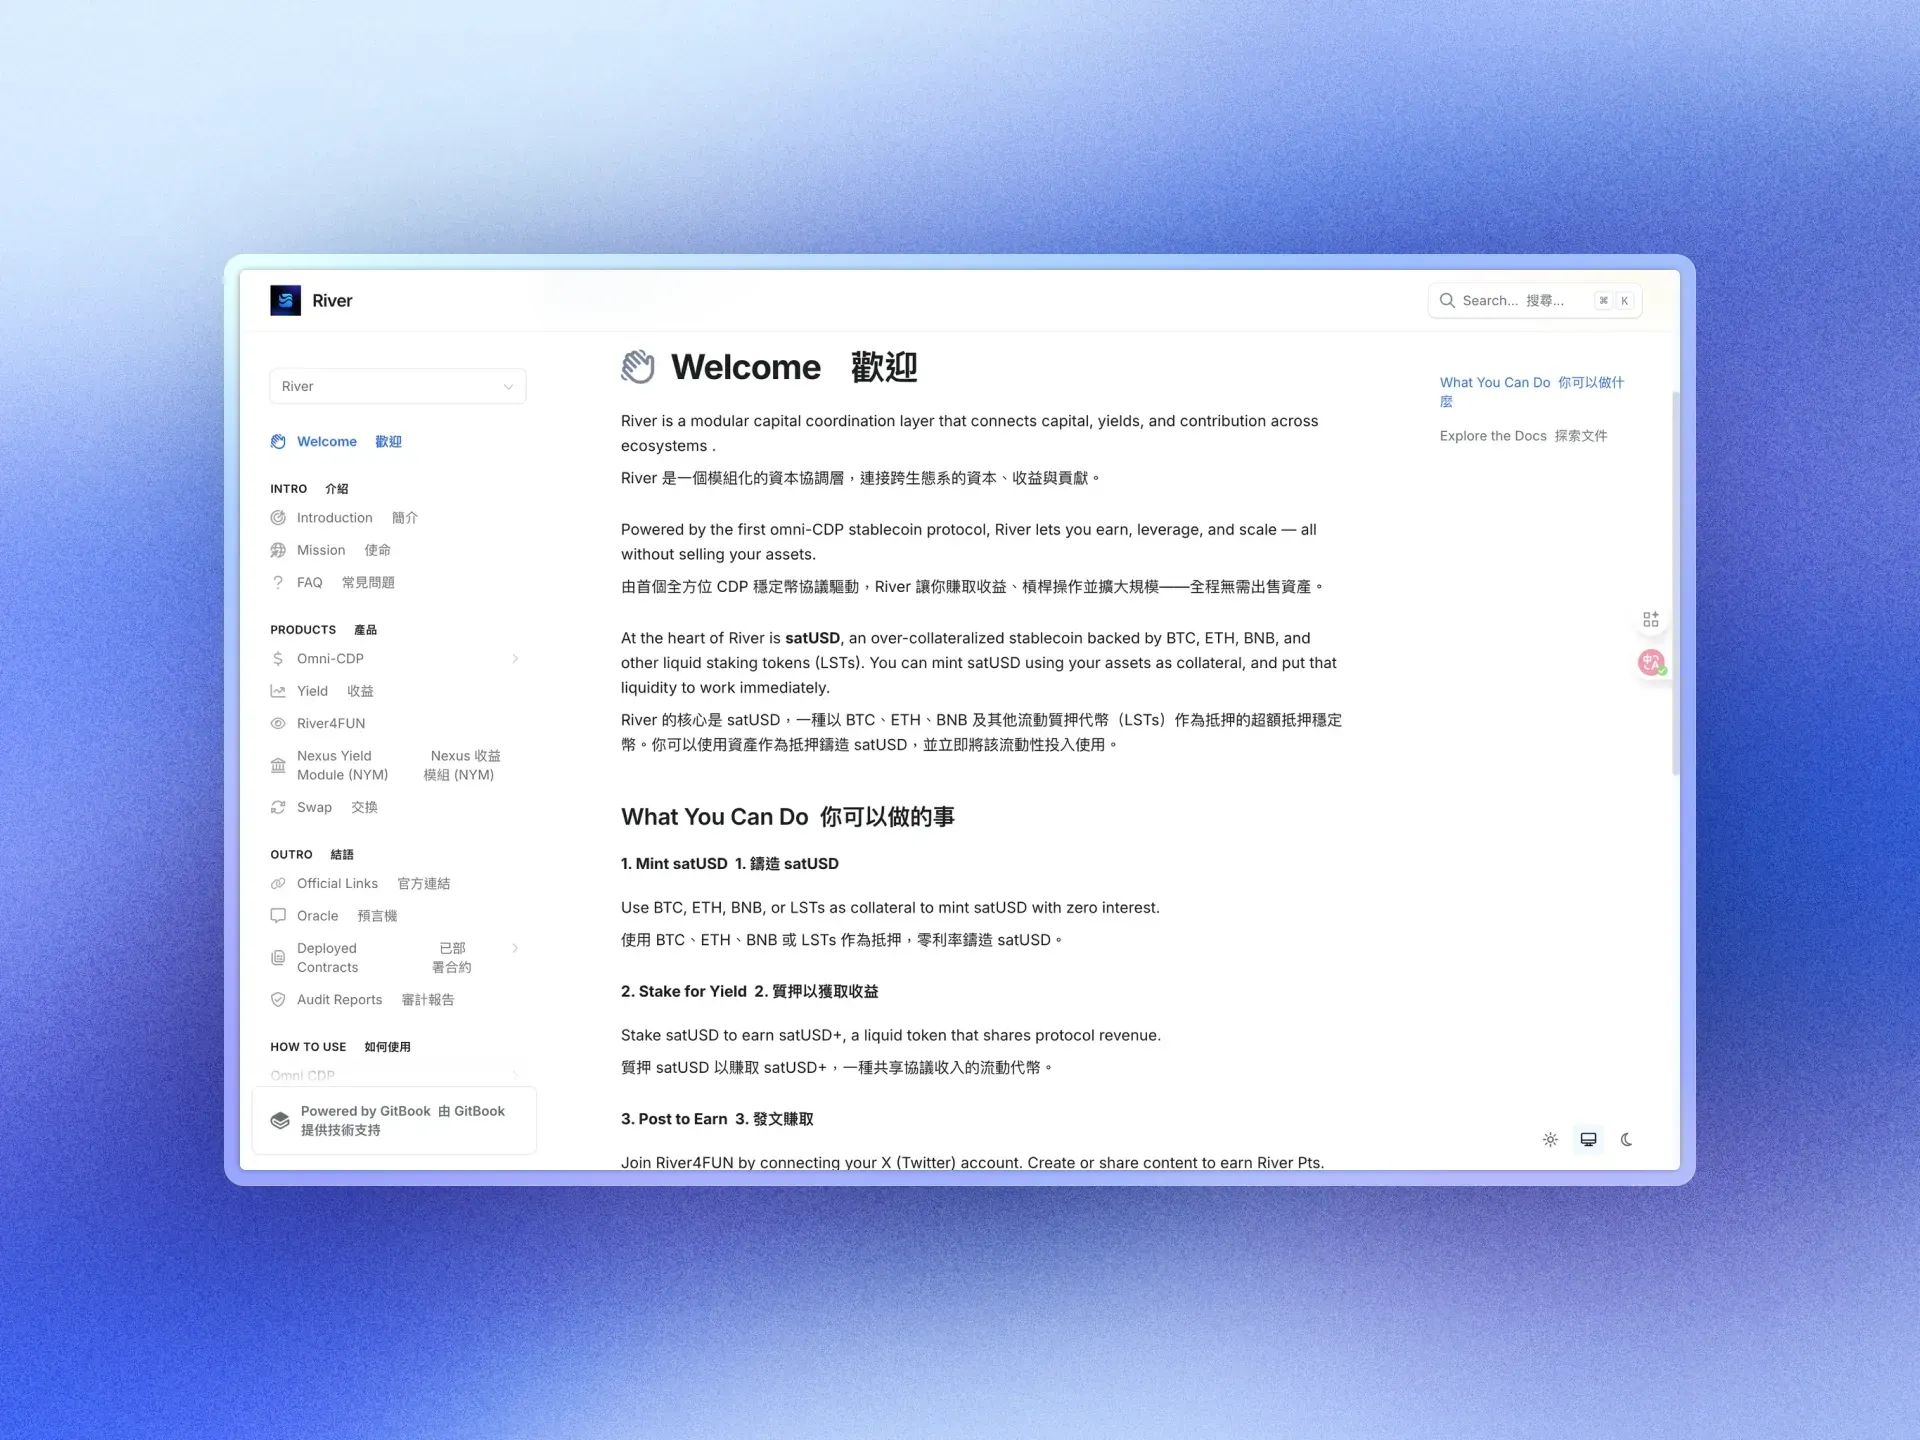
Task: Click the '3. Post to Earn' heading
Action: pos(716,1118)
